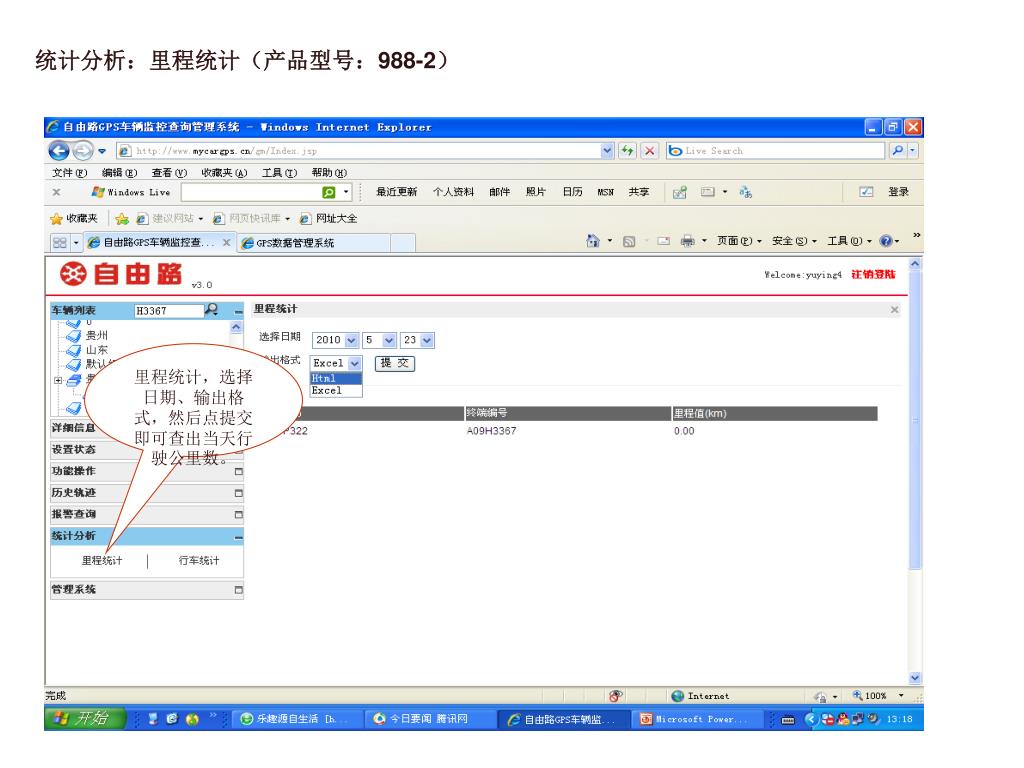
Task: Click the RSS feeds icon
Action: [629, 241]
